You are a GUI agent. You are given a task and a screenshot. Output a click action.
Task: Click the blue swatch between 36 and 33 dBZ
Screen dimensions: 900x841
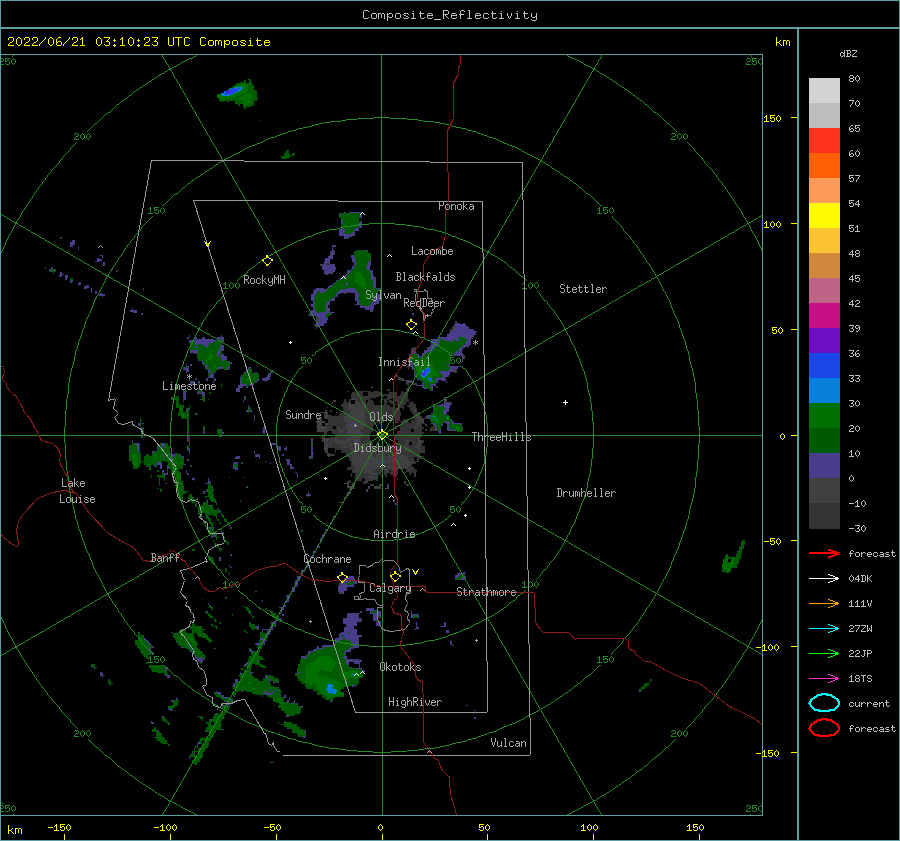(x=824, y=366)
